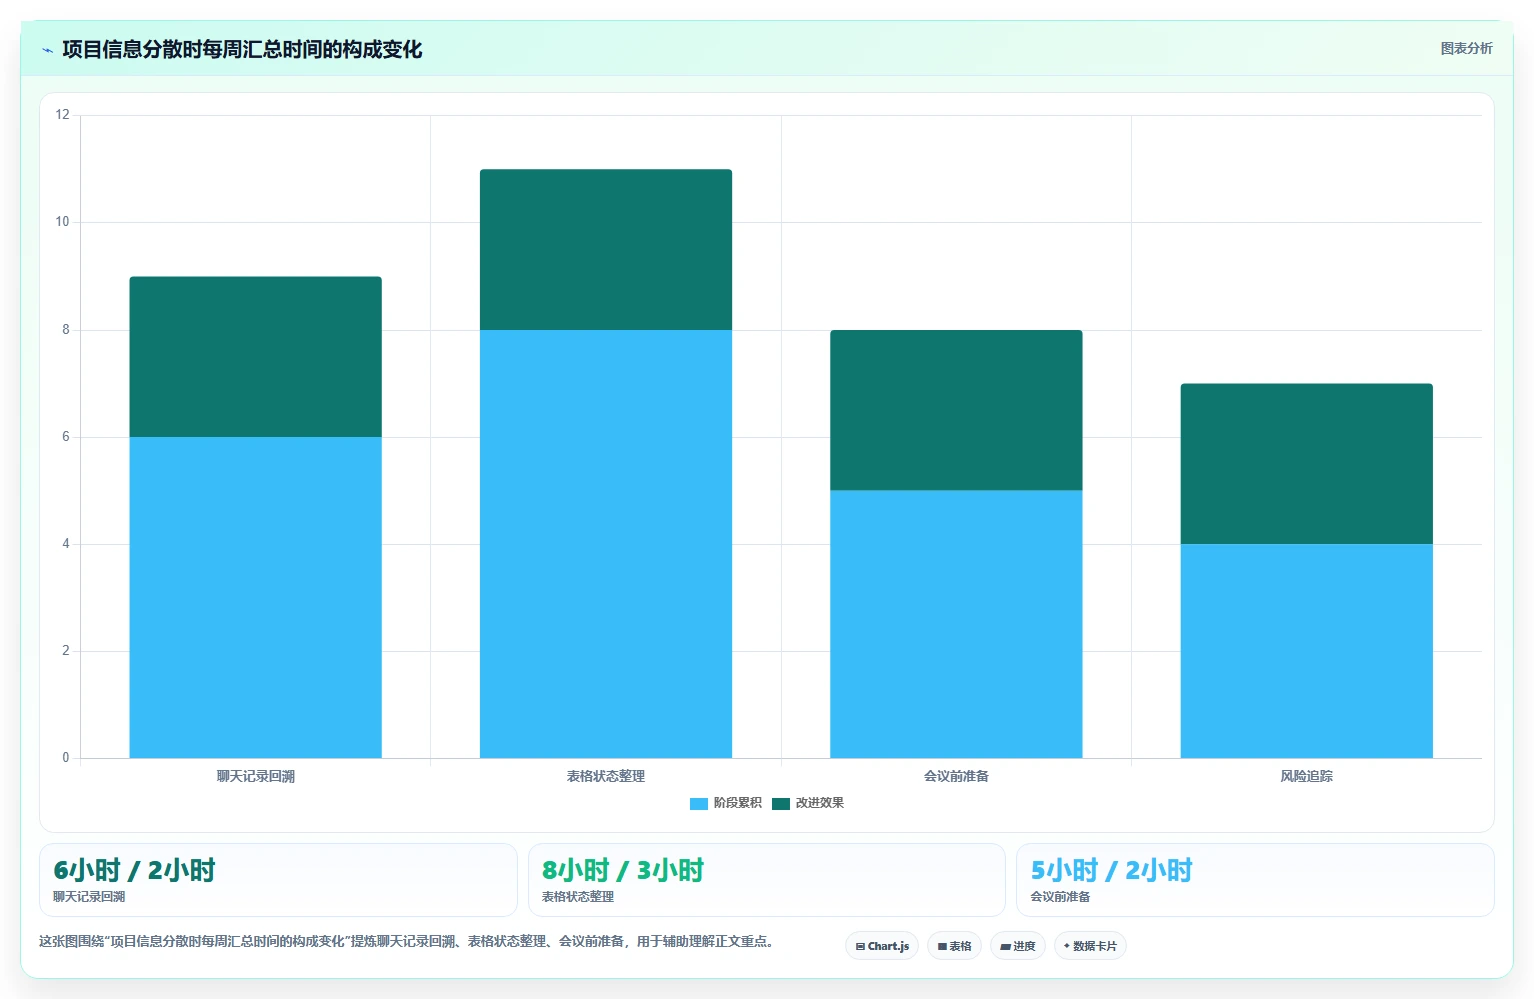Image resolution: width=1534 pixels, height=999 pixels.
Task: Click the 6小时 / 2小时 data card
Action: coord(278,880)
